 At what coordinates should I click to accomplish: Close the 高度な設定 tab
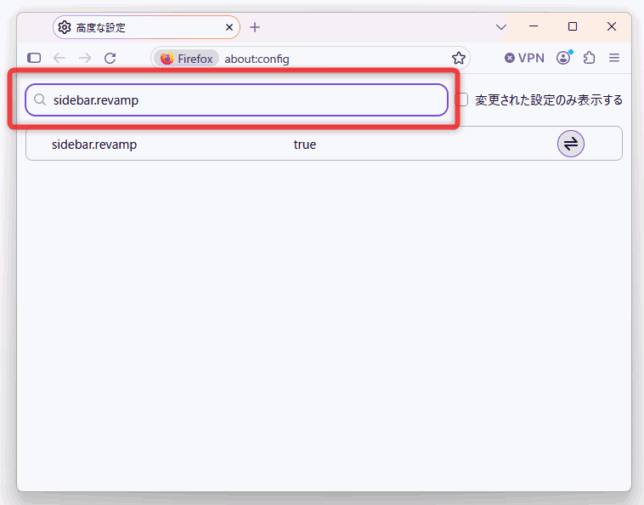tap(229, 28)
